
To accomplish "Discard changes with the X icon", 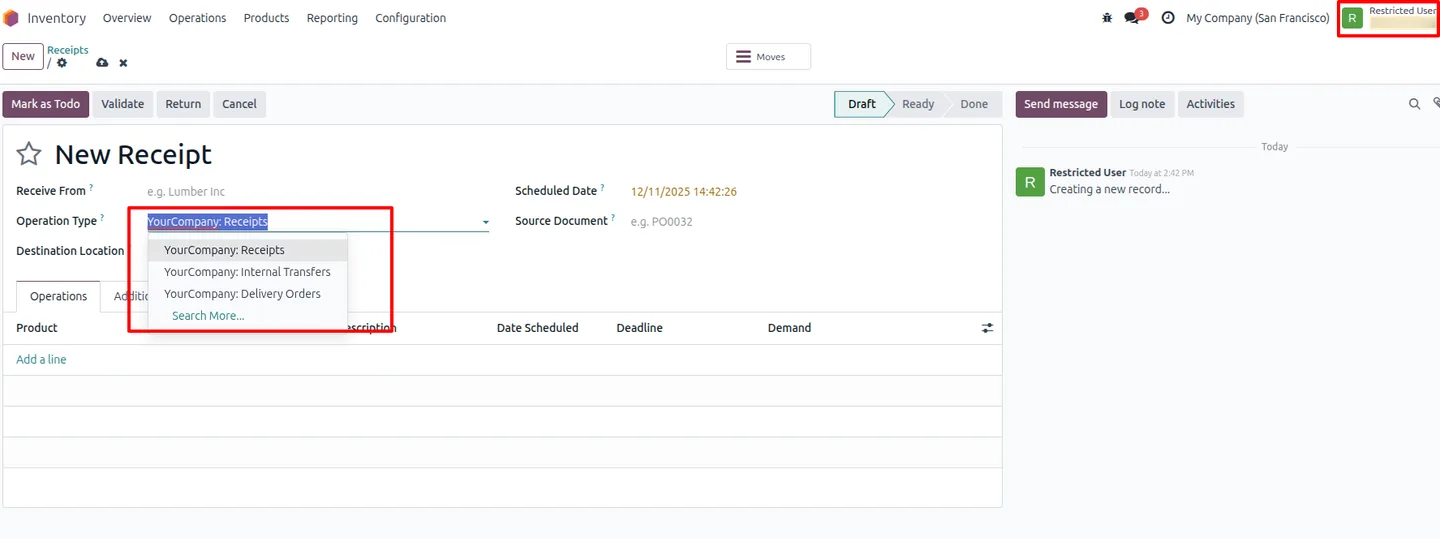I will click(x=123, y=63).
